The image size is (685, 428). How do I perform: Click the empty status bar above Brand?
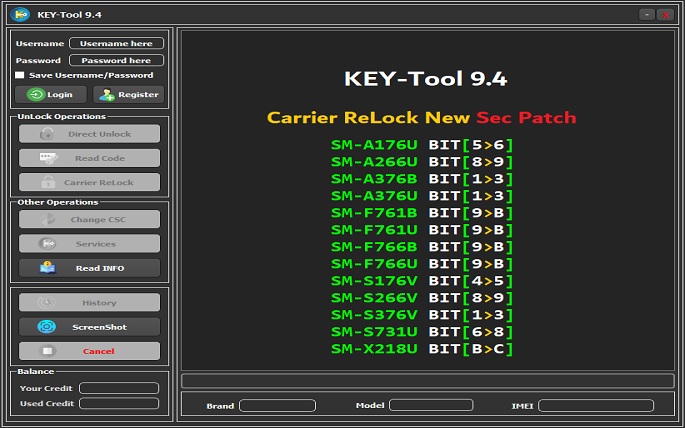428,381
